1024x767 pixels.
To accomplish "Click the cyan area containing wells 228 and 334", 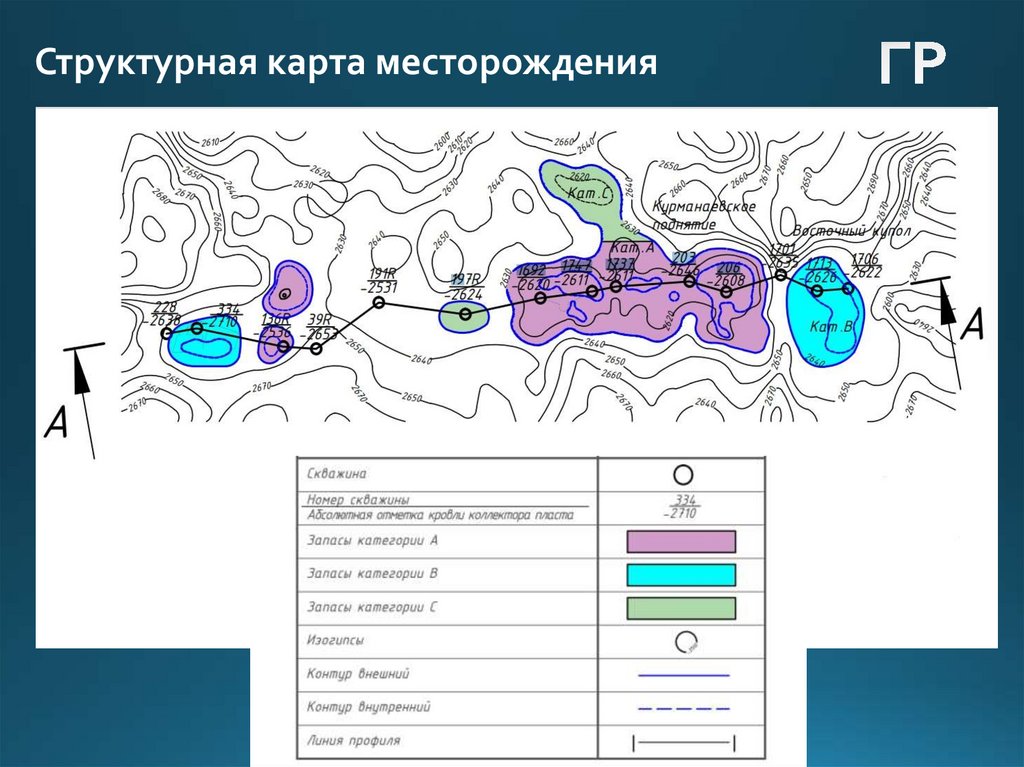I will [x=204, y=343].
